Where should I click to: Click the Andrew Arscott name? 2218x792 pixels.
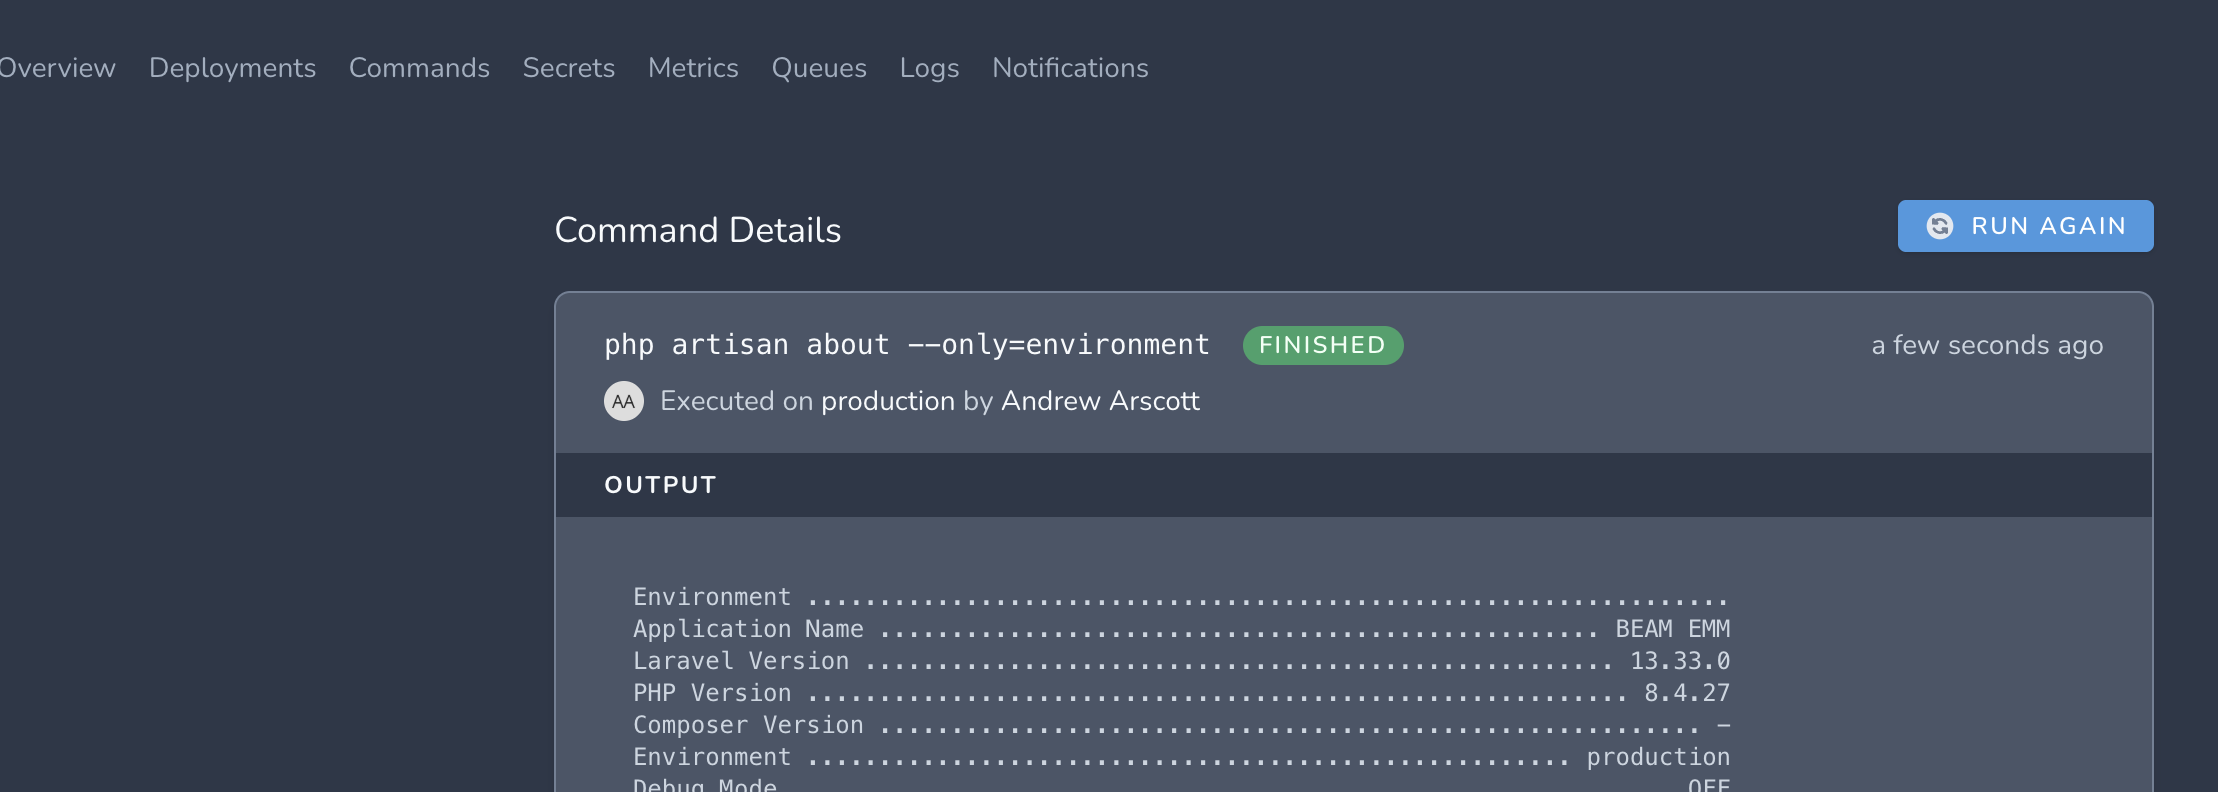coord(1100,401)
